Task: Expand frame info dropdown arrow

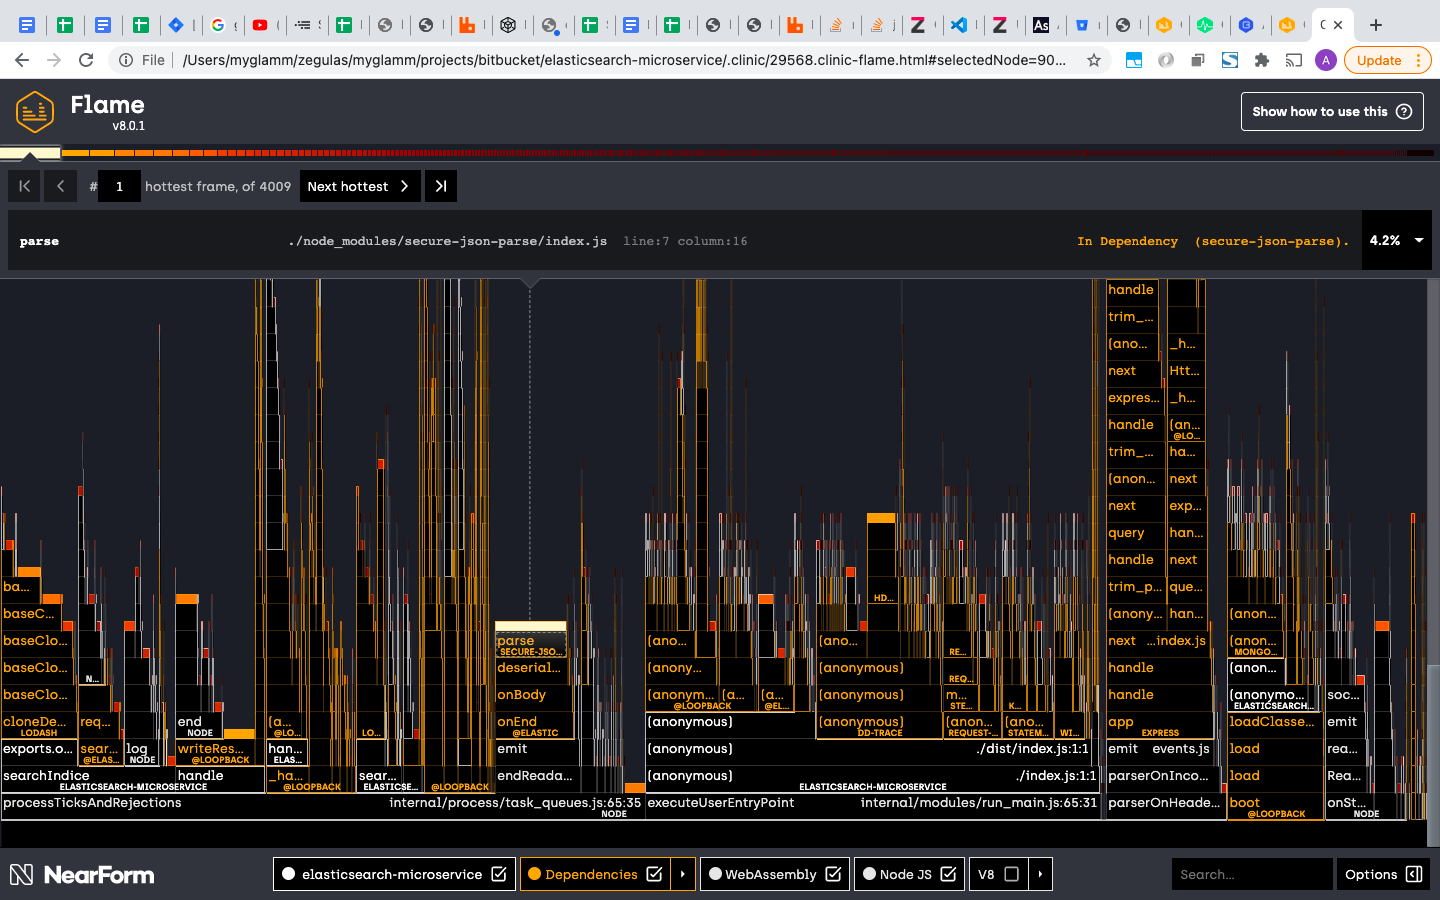Action: tap(1419, 240)
